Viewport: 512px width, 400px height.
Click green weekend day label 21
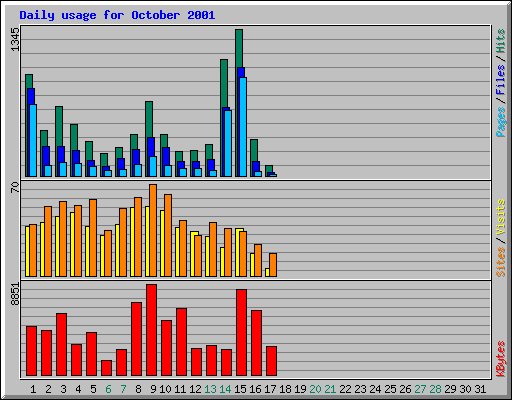[330, 389]
